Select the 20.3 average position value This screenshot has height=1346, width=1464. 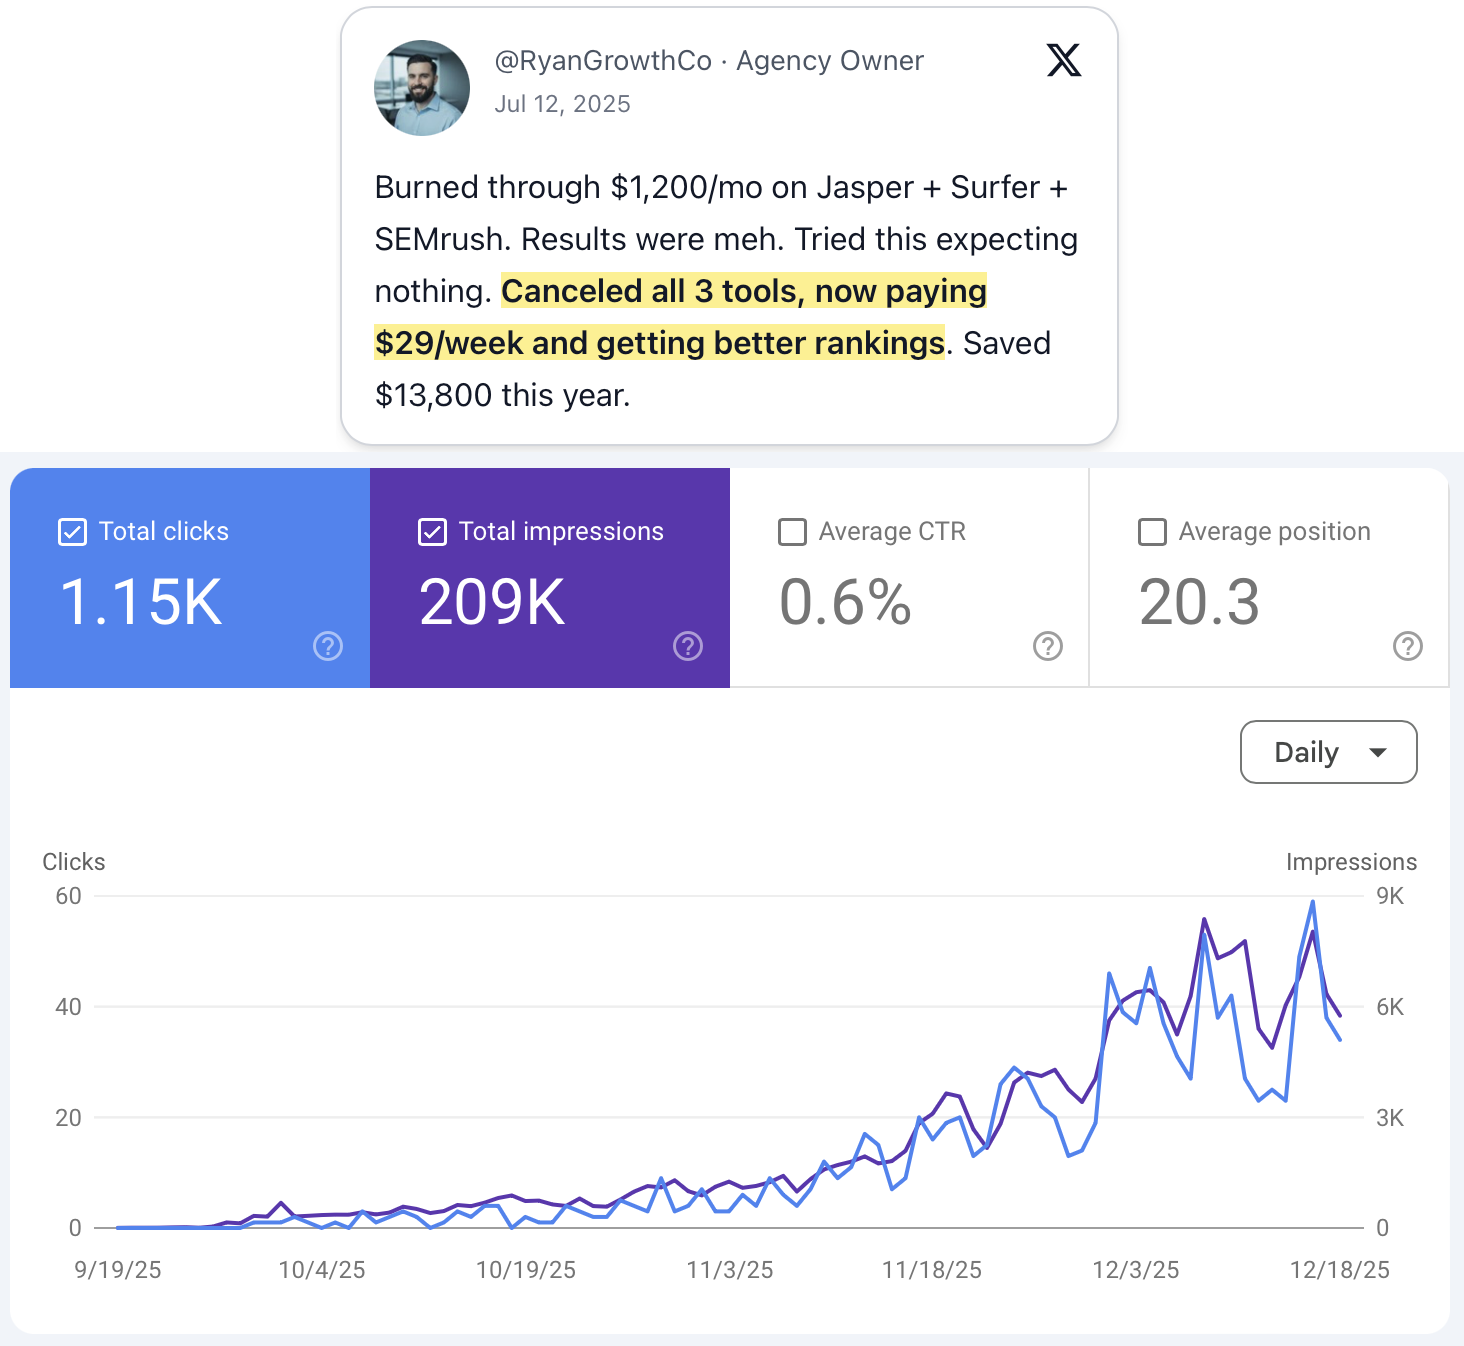point(1199,602)
